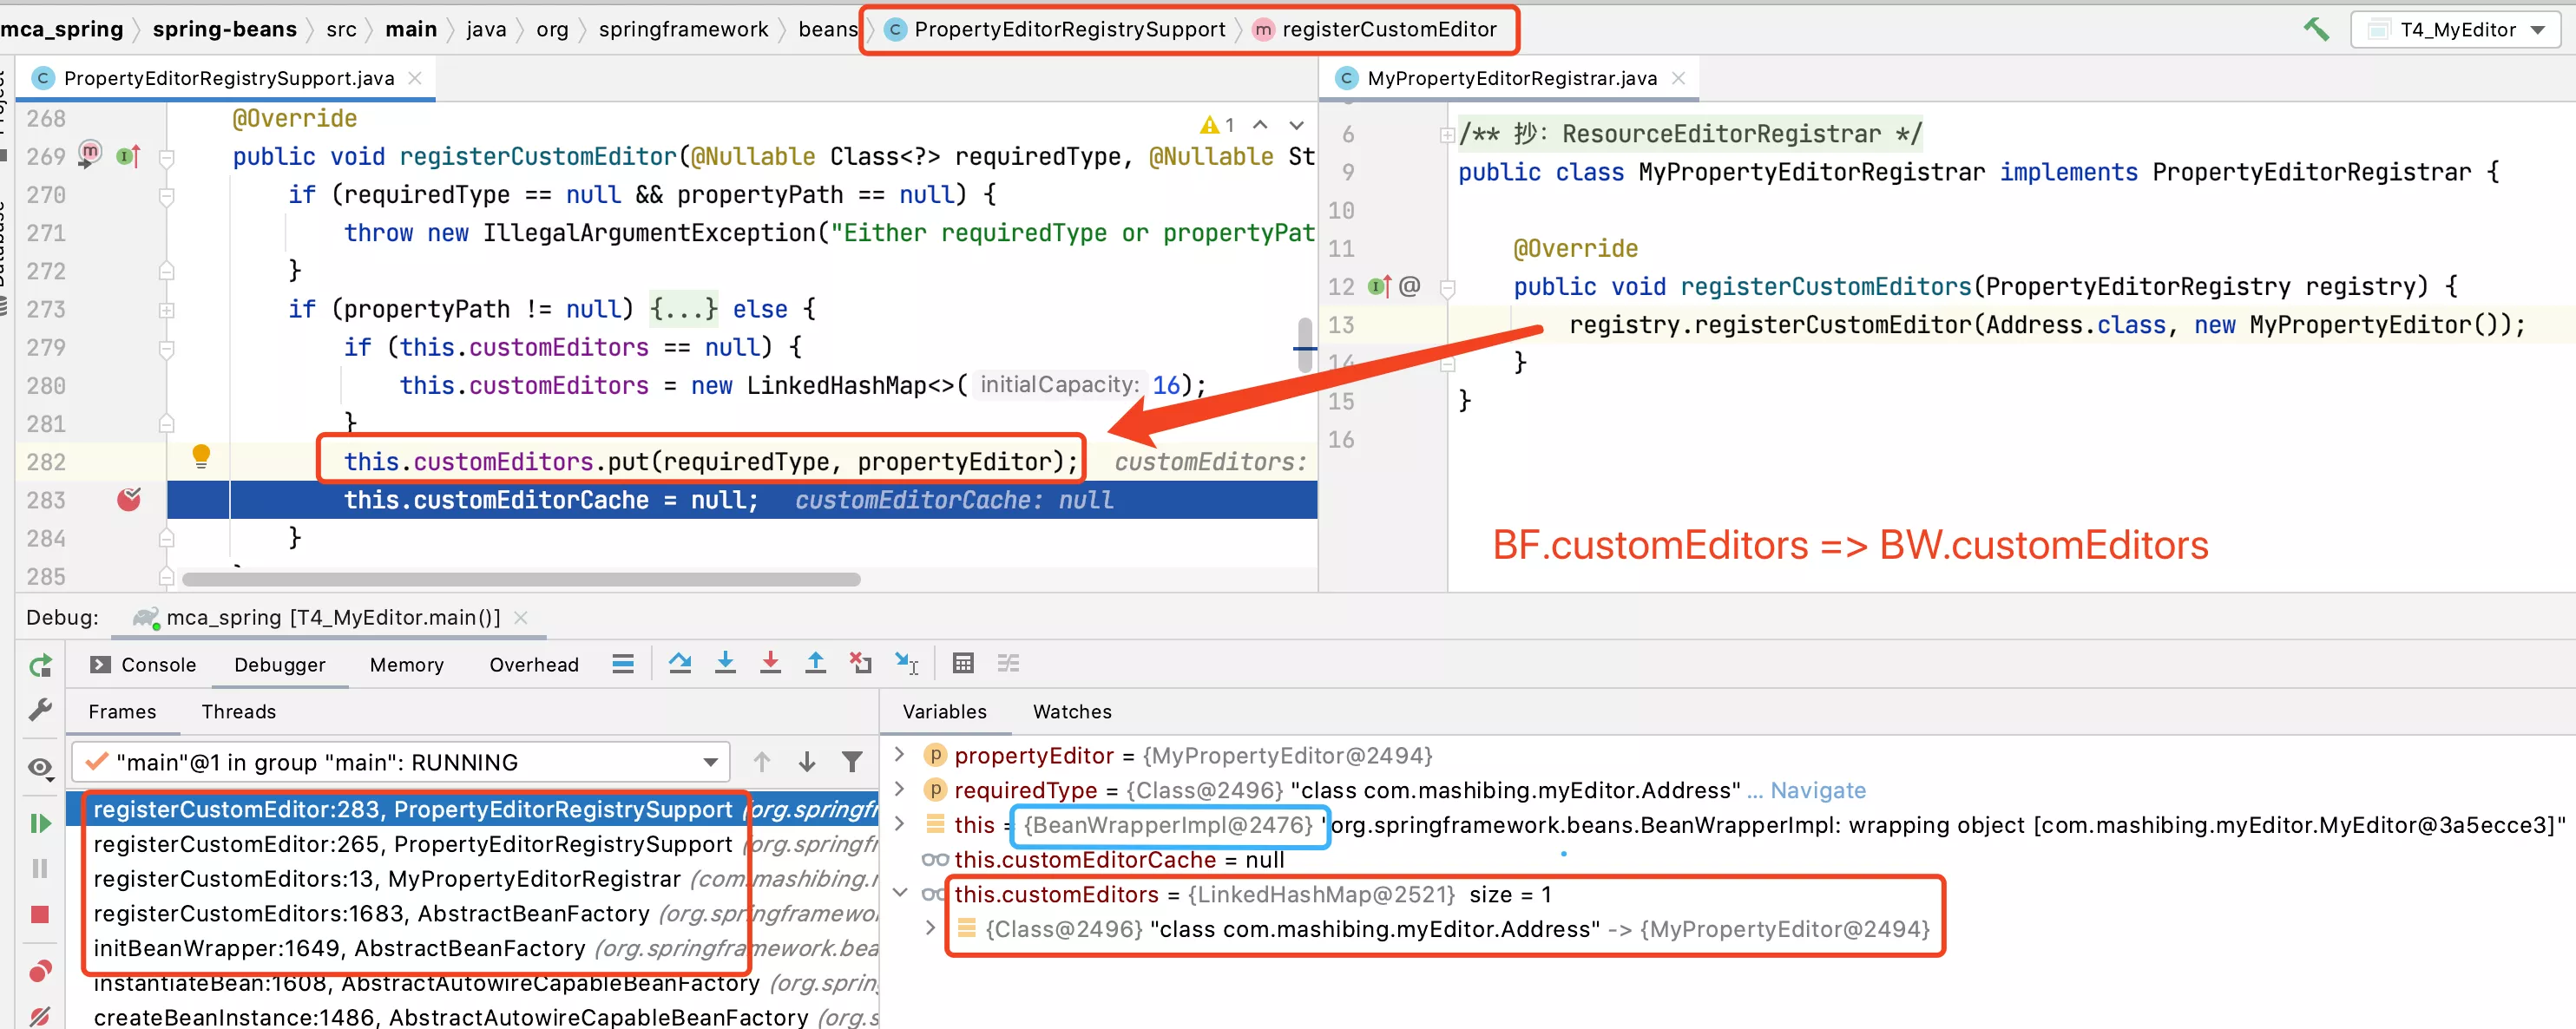This screenshot has width=2576, height=1029.
Task: Click the implements gutter icon on line 12
Action: tap(1380, 286)
